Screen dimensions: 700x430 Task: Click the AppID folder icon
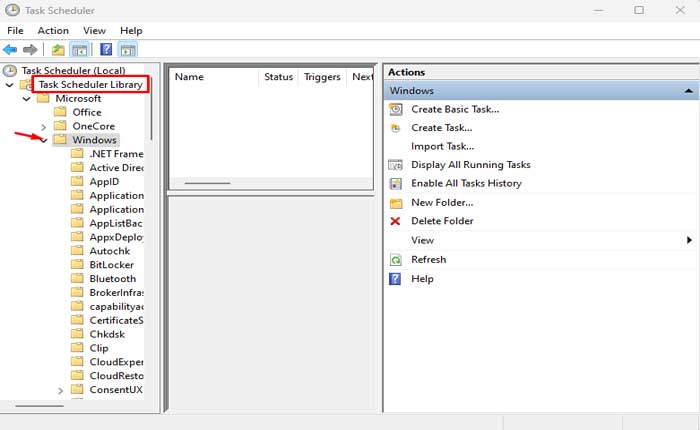click(x=77, y=181)
